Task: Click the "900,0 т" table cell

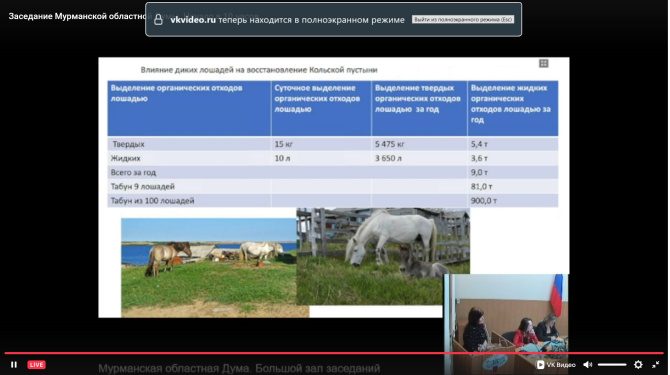Action: pos(512,201)
